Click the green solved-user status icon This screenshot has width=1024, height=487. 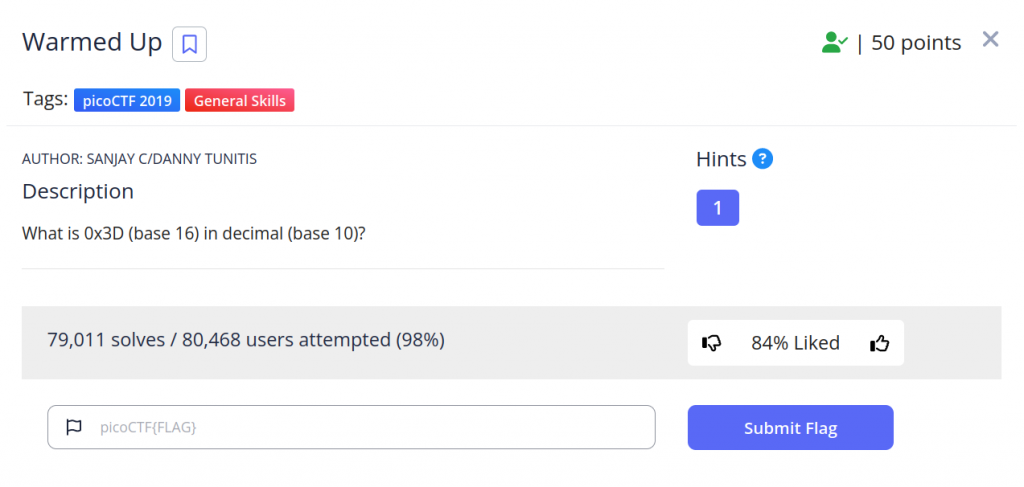point(834,42)
